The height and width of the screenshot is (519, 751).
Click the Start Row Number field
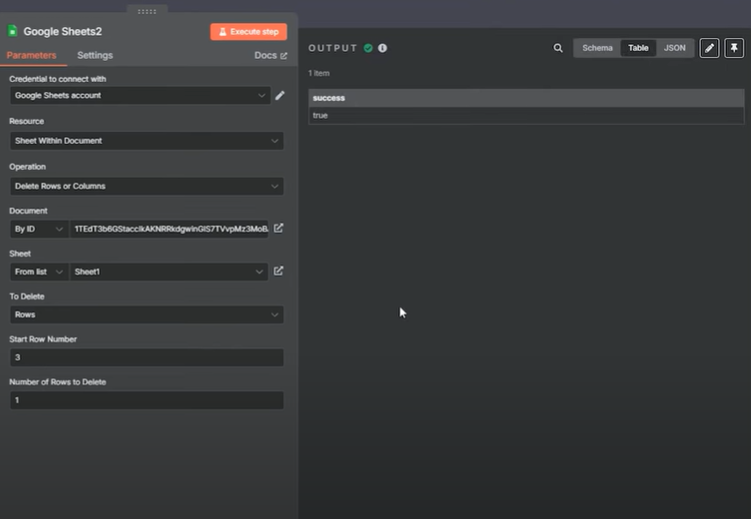147,357
